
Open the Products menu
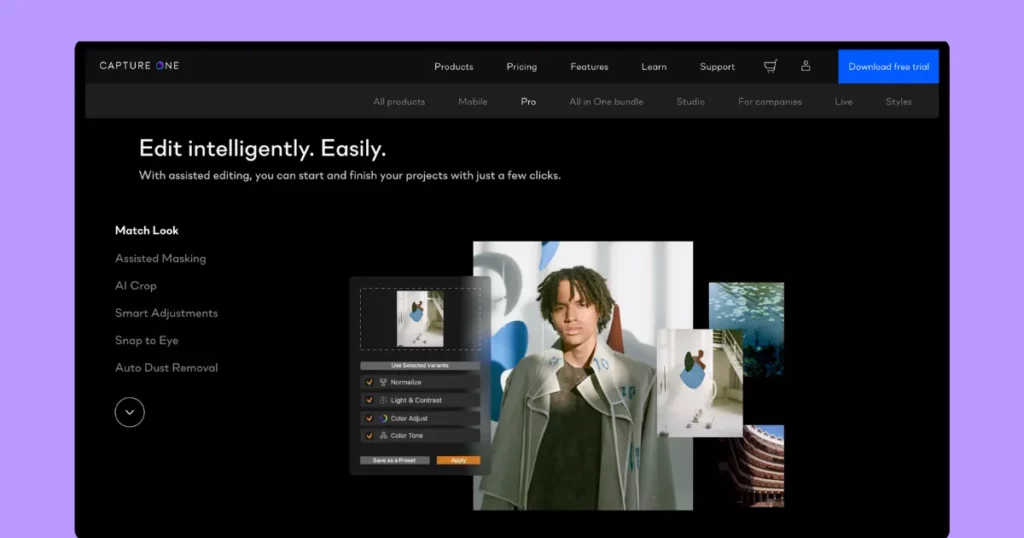point(453,67)
